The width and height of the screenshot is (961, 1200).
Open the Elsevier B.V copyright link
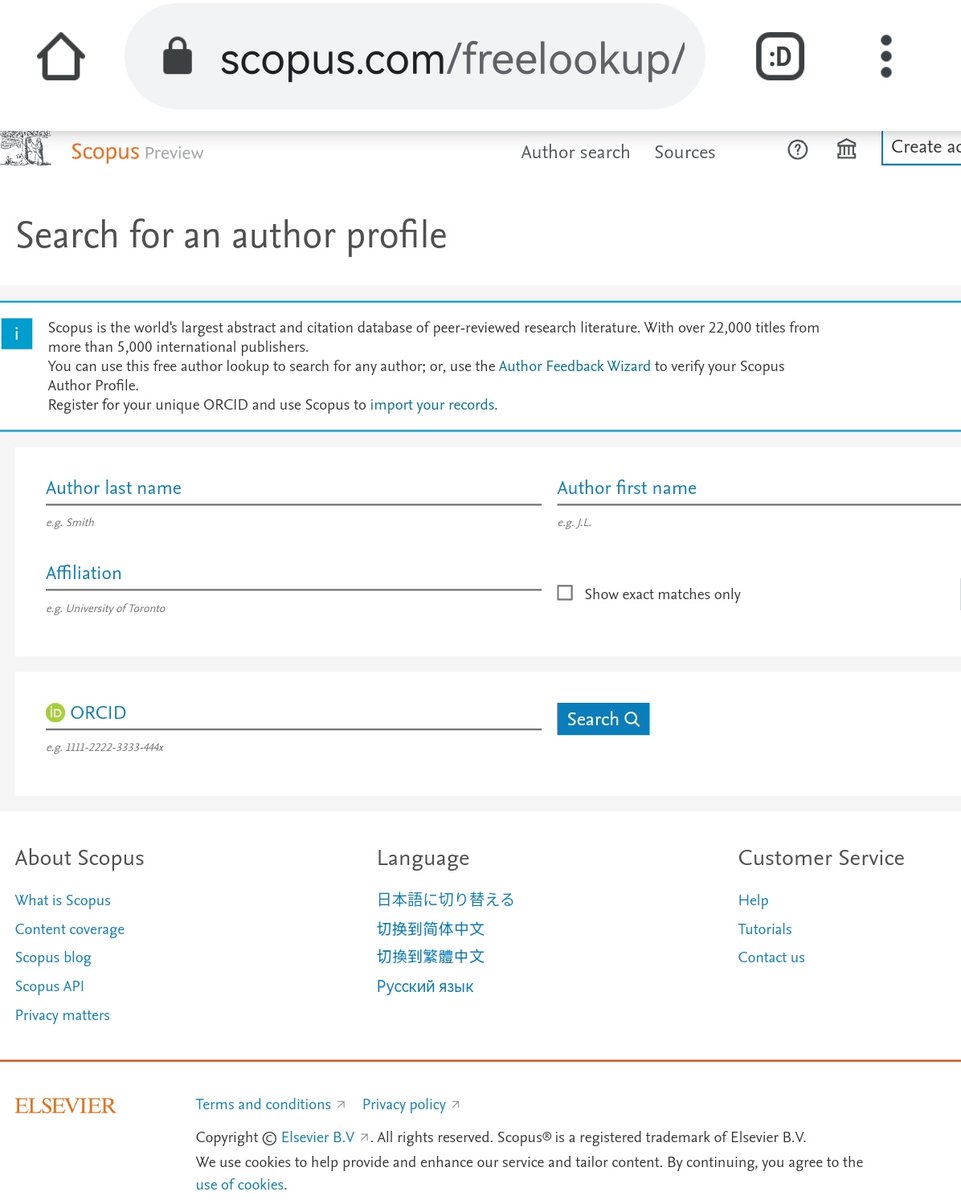[318, 1137]
